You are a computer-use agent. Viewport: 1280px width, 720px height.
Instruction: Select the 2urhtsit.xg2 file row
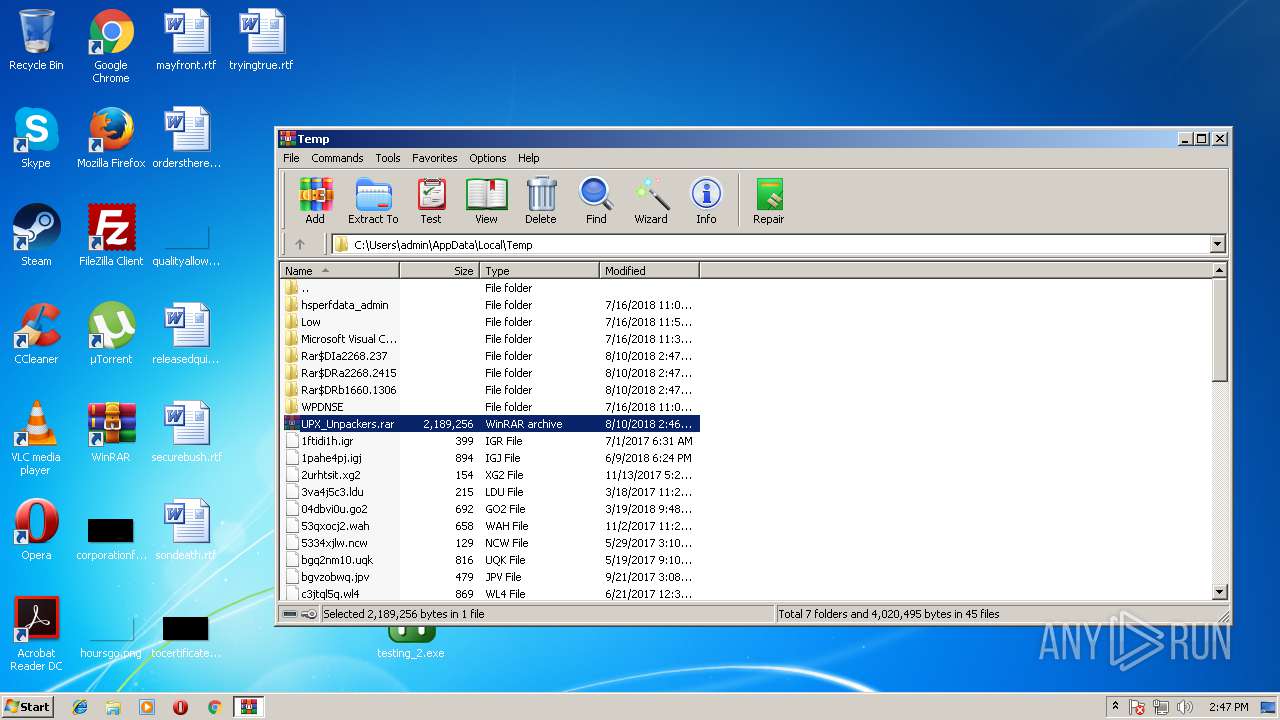(x=490, y=475)
